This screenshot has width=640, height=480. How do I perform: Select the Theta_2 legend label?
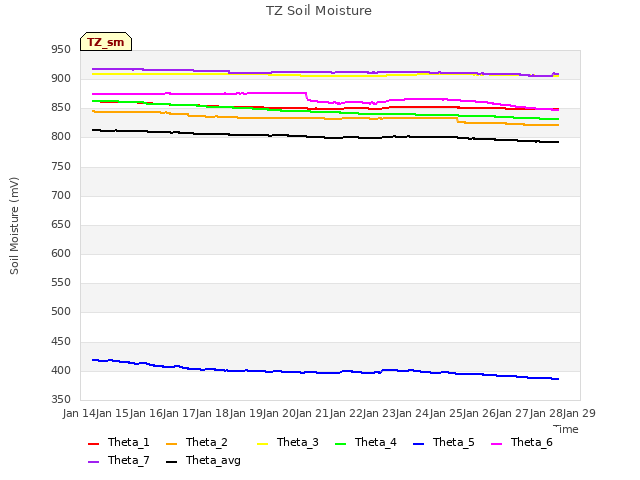click(207, 442)
